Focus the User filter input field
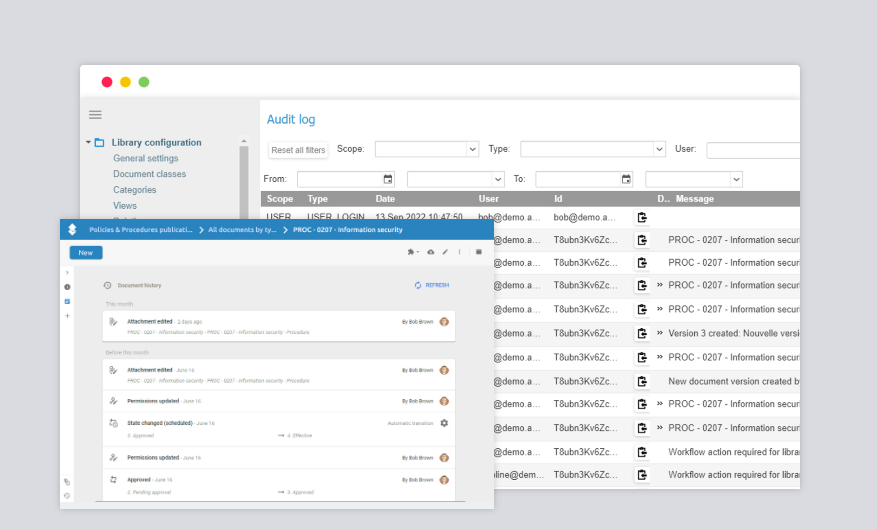 pyautogui.click(x=753, y=150)
